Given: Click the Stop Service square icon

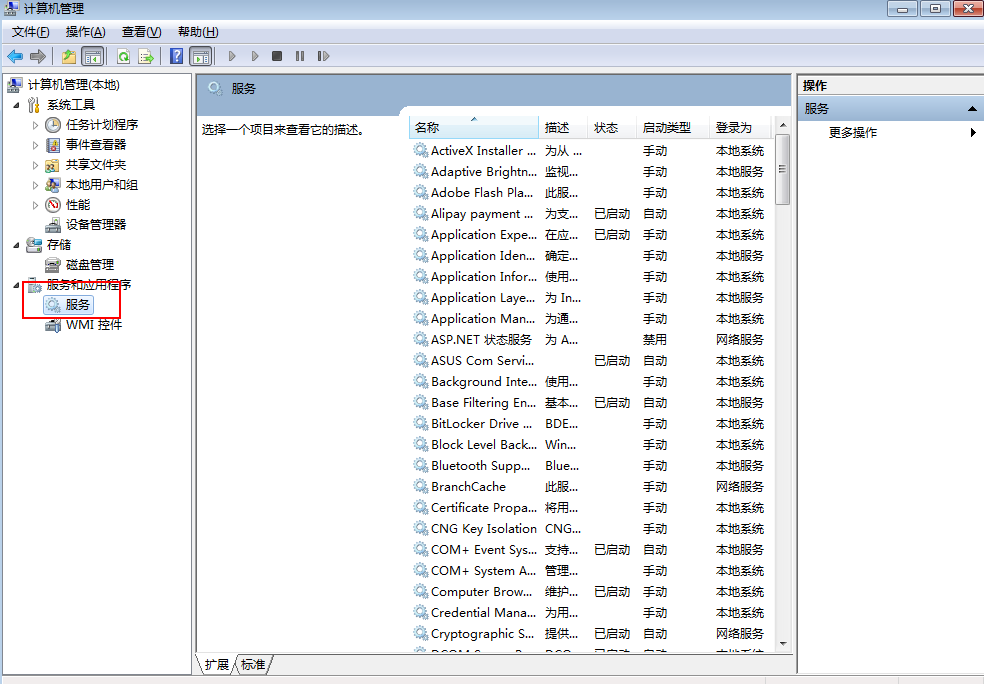Looking at the screenshot, I should point(277,56).
